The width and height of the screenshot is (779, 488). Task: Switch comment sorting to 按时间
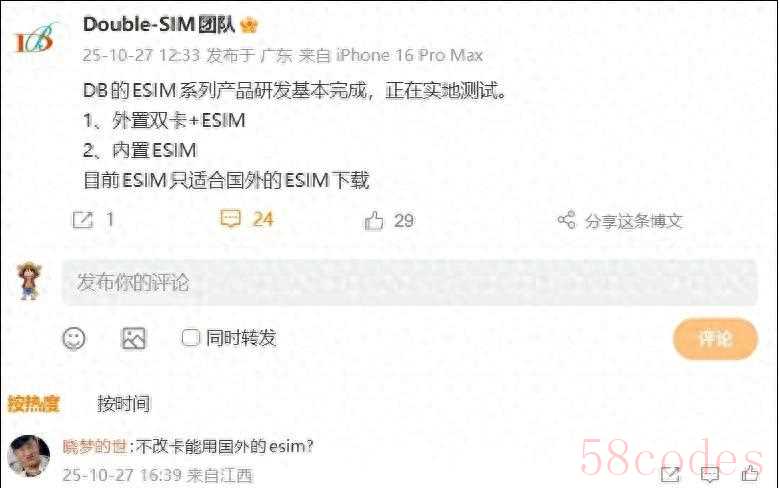click(x=124, y=404)
